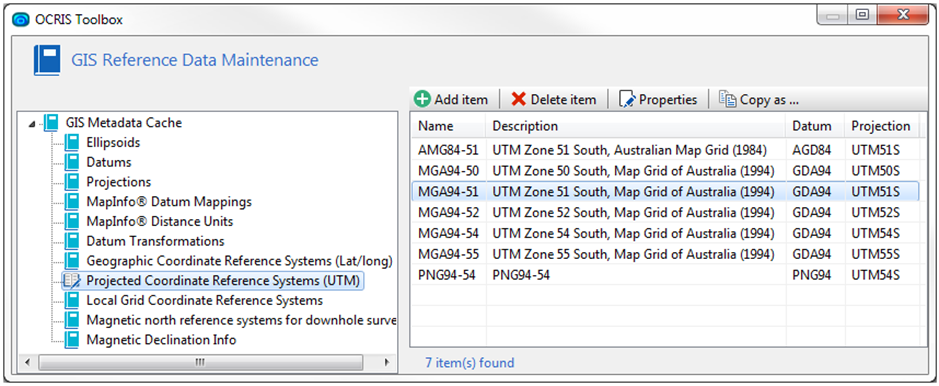This screenshot has height=386, width=939.
Task: Click the AGD84 datum cell
Action: click(811, 150)
